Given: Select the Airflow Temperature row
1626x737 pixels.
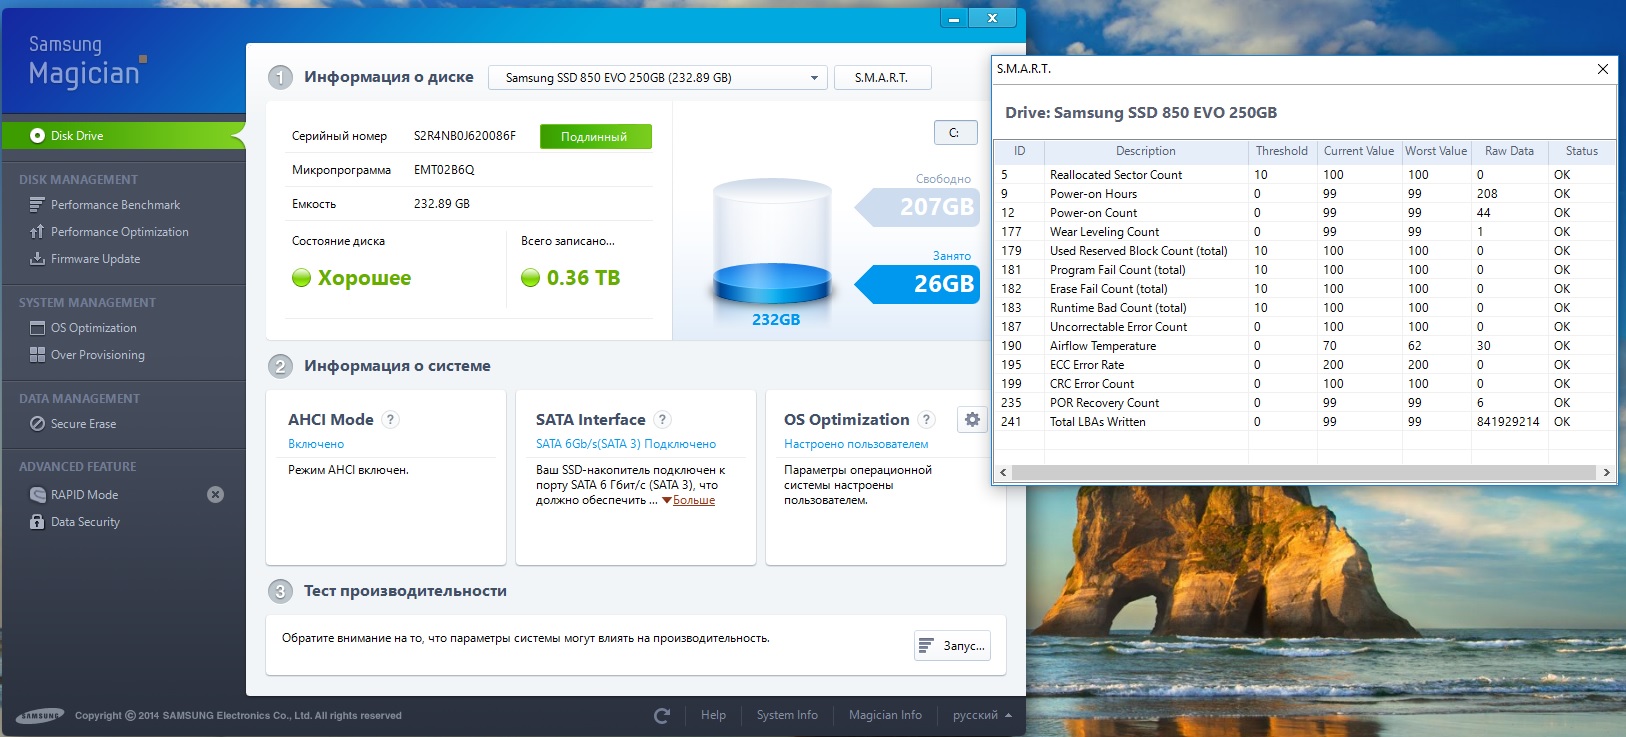Looking at the screenshot, I should click(x=1305, y=346).
